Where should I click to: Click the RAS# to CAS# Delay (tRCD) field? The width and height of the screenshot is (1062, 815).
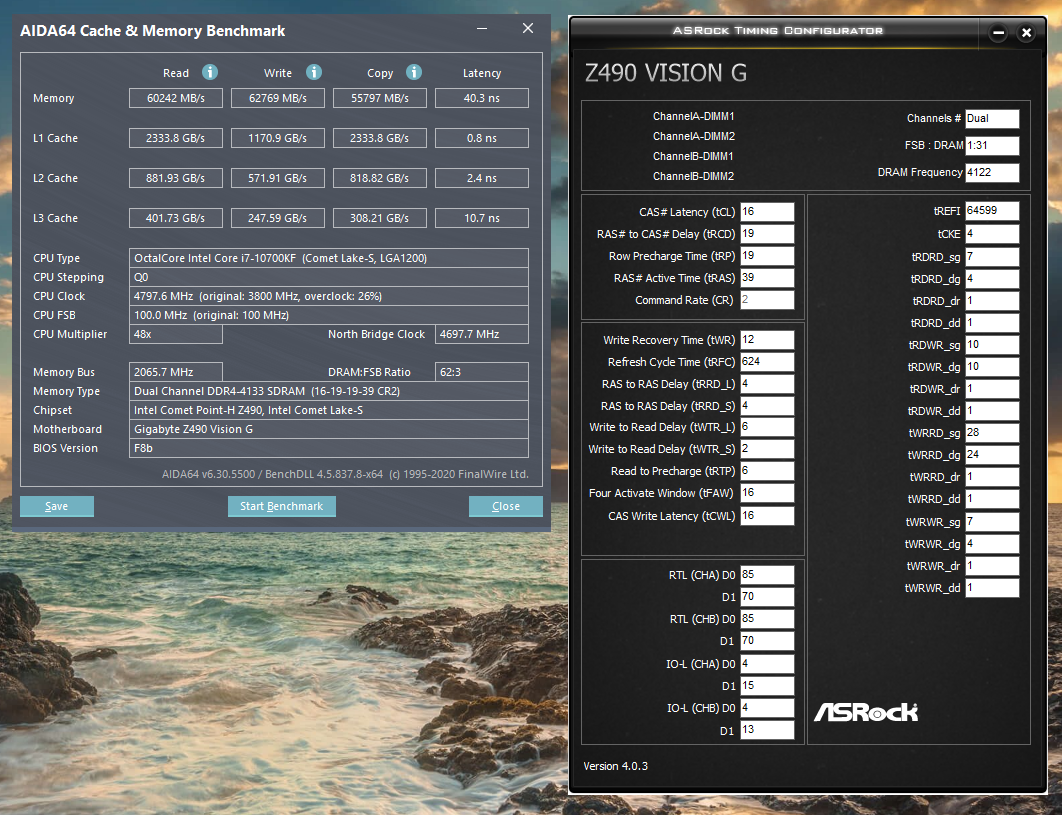pyautogui.click(x=767, y=234)
